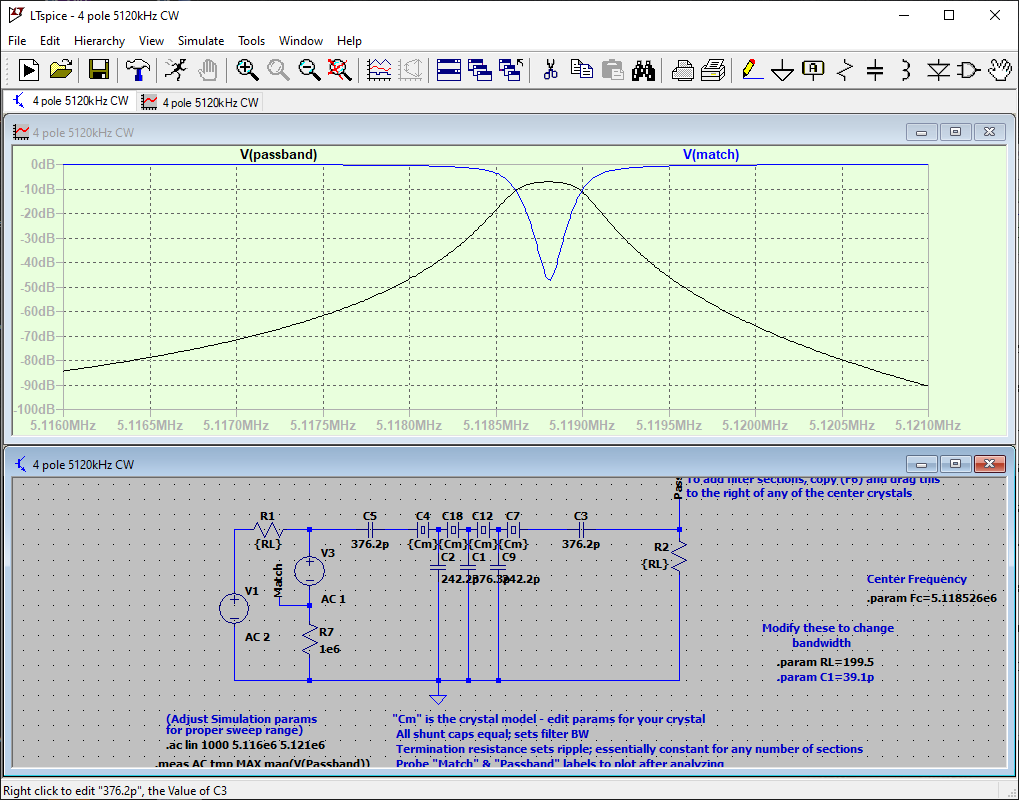Open file with the folder icon
The width and height of the screenshot is (1019, 800).
(x=61, y=70)
